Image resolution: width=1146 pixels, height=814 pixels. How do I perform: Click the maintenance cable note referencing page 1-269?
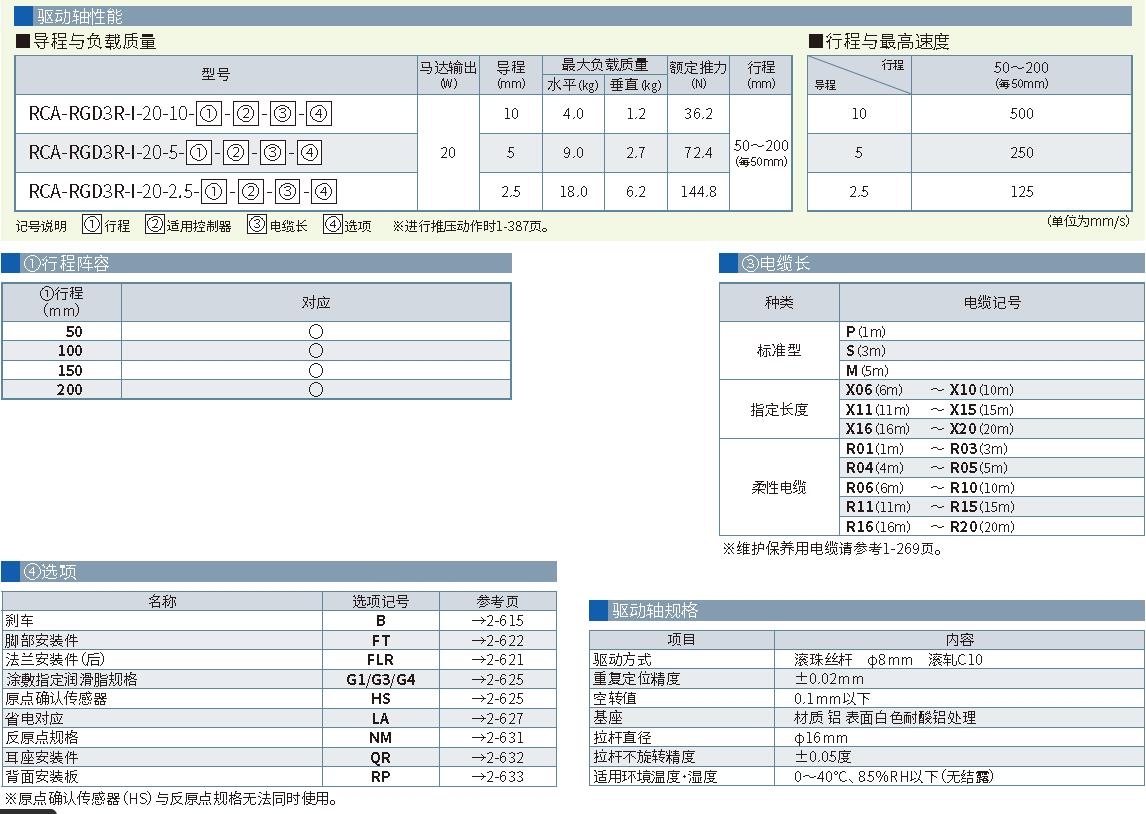tap(832, 548)
